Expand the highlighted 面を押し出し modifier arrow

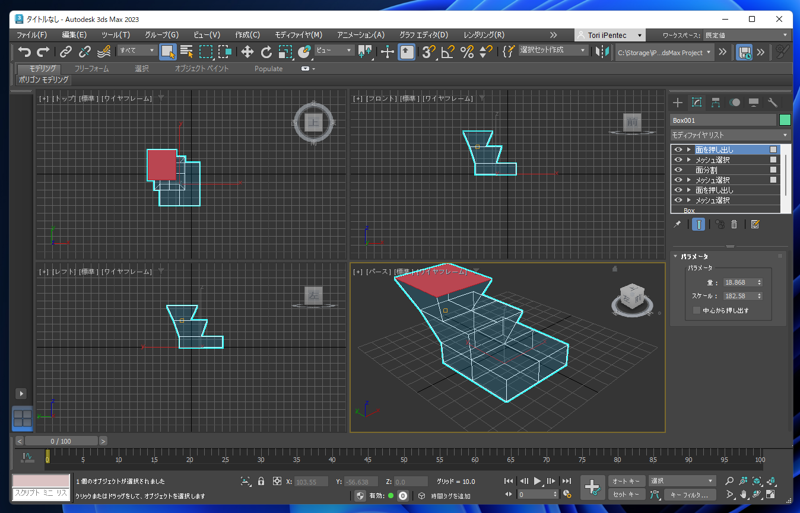689,150
